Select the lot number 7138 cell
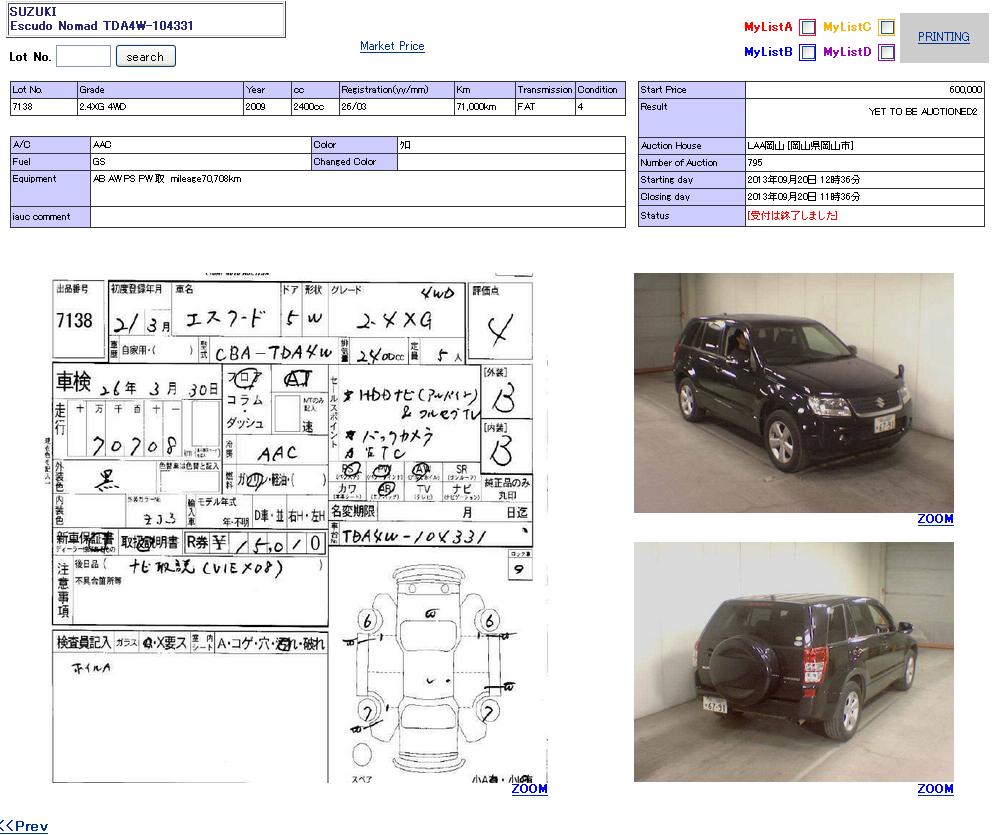This screenshot has height=835, width=1001. tap(43, 106)
